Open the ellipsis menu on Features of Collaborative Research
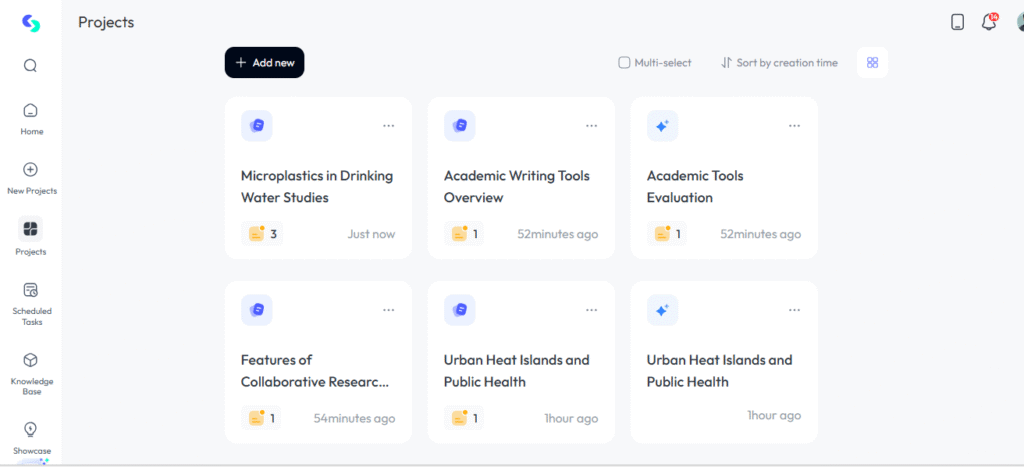Image resolution: width=1024 pixels, height=467 pixels. click(x=389, y=310)
